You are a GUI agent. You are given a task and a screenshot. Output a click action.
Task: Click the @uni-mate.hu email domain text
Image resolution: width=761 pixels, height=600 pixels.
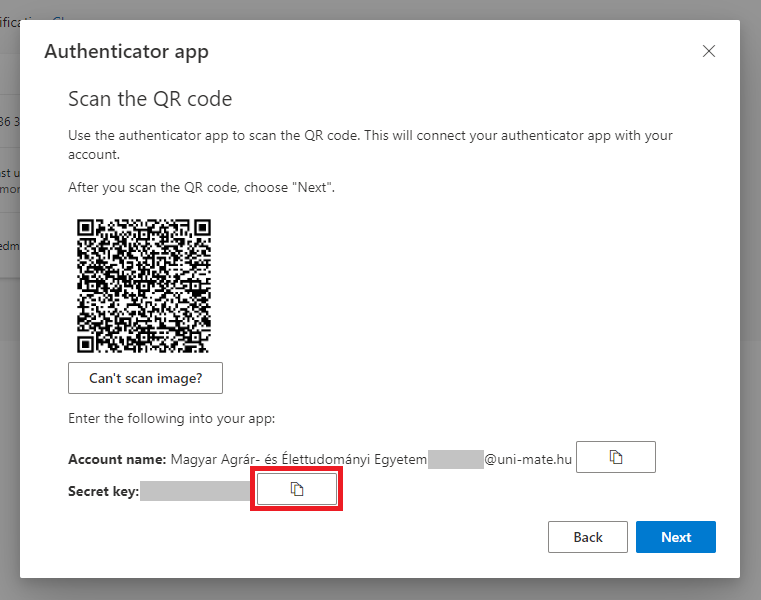pyautogui.click(x=528, y=459)
